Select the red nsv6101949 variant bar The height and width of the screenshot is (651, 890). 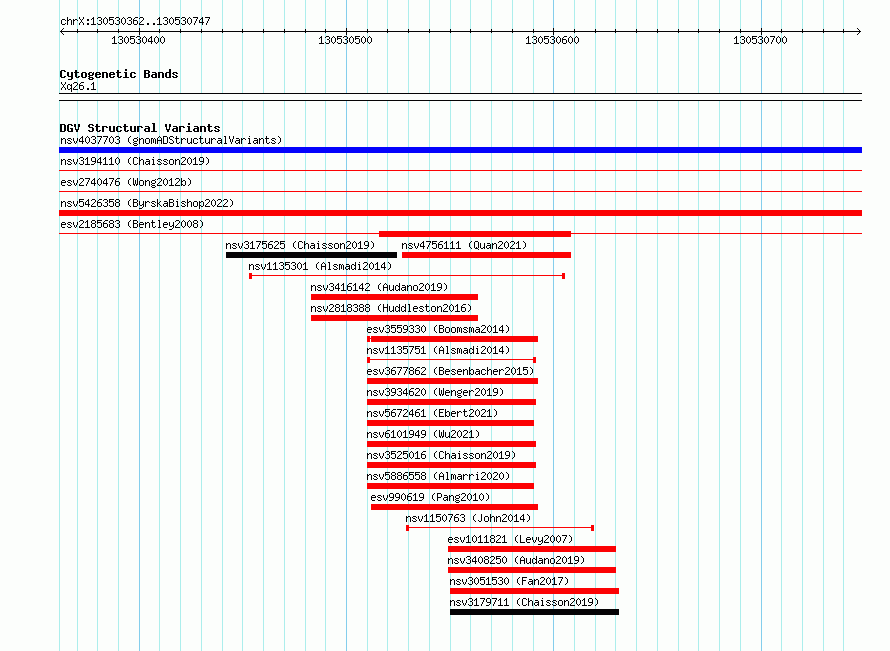451,444
